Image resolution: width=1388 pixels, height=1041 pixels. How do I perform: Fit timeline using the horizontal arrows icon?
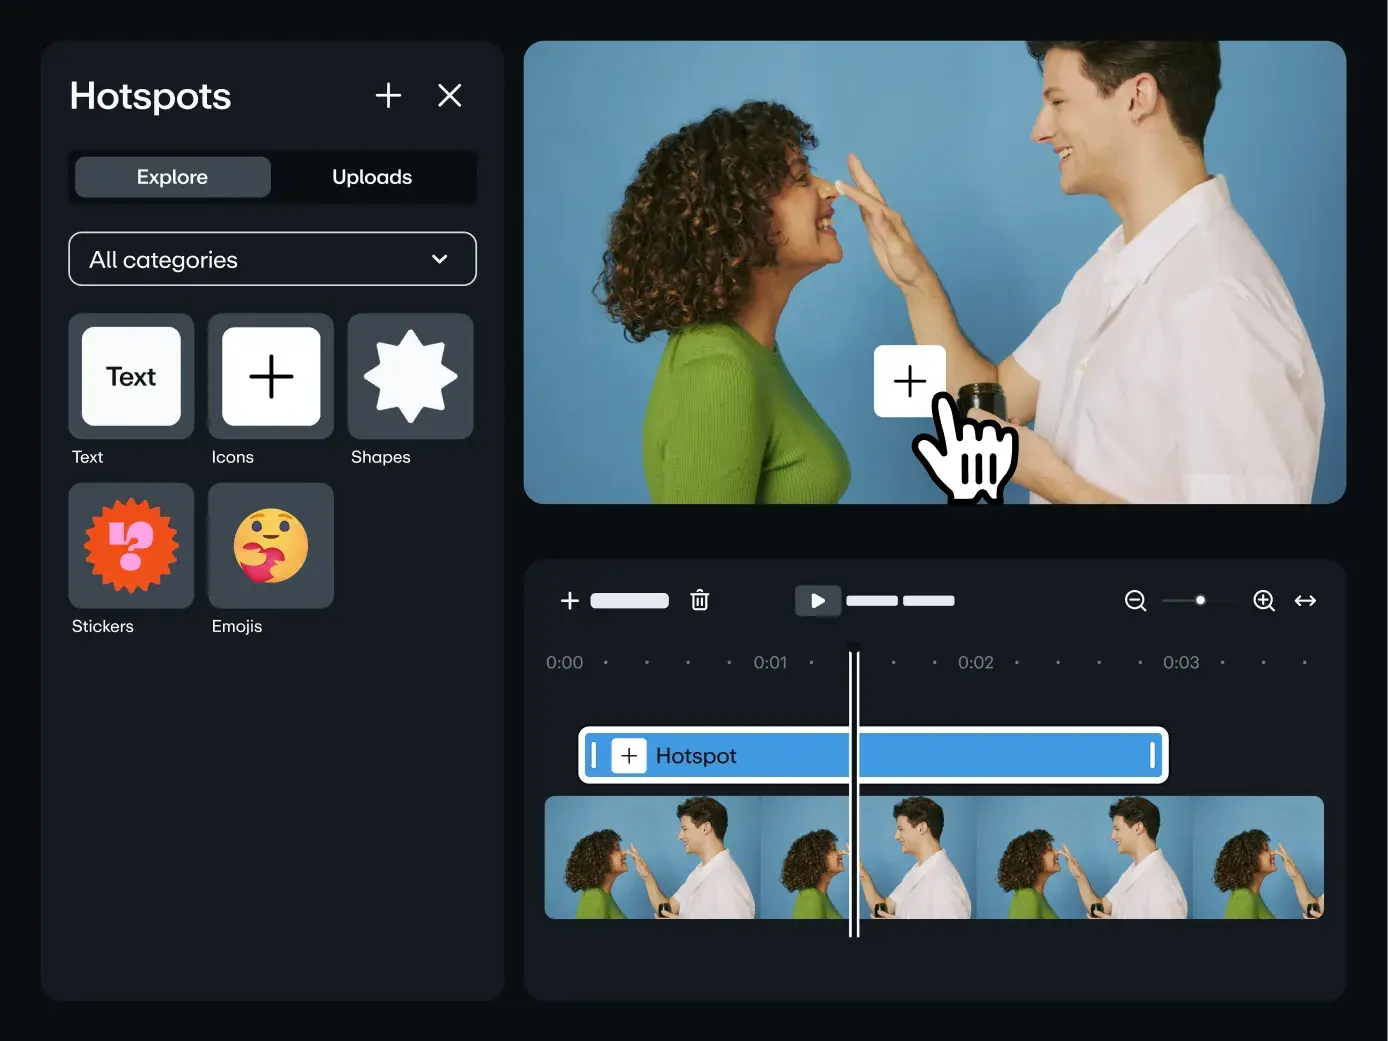tap(1305, 600)
